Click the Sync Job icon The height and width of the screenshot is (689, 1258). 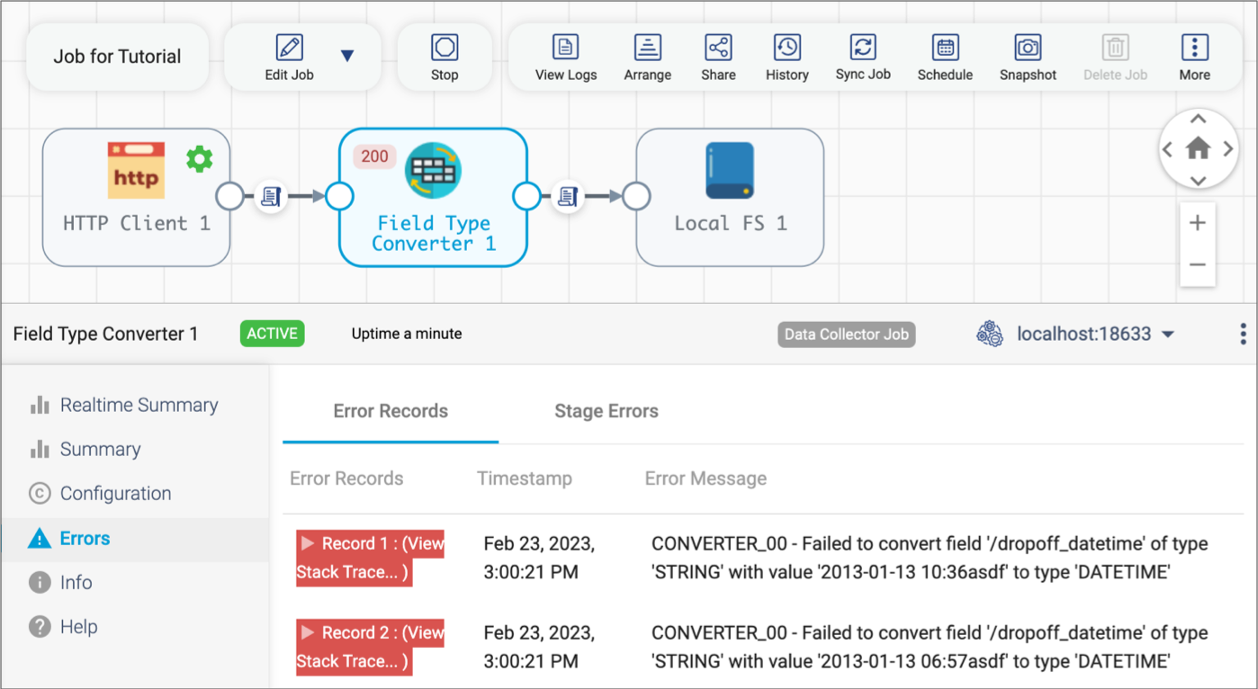(862, 47)
